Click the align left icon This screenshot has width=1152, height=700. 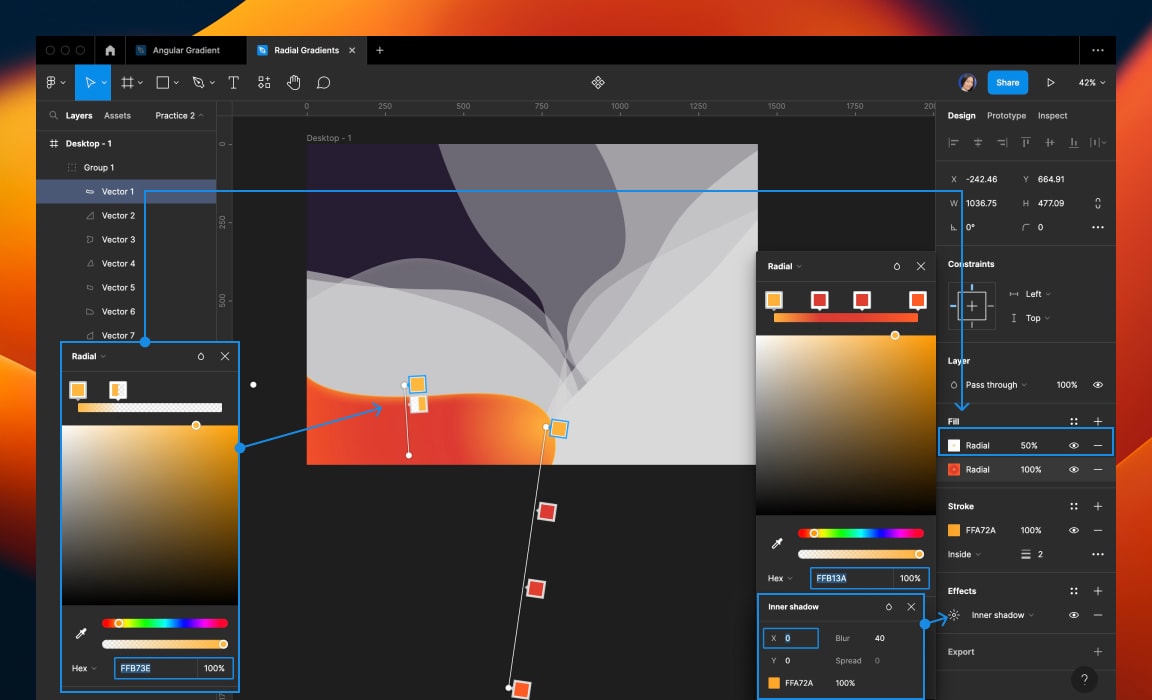tap(954, 142)
